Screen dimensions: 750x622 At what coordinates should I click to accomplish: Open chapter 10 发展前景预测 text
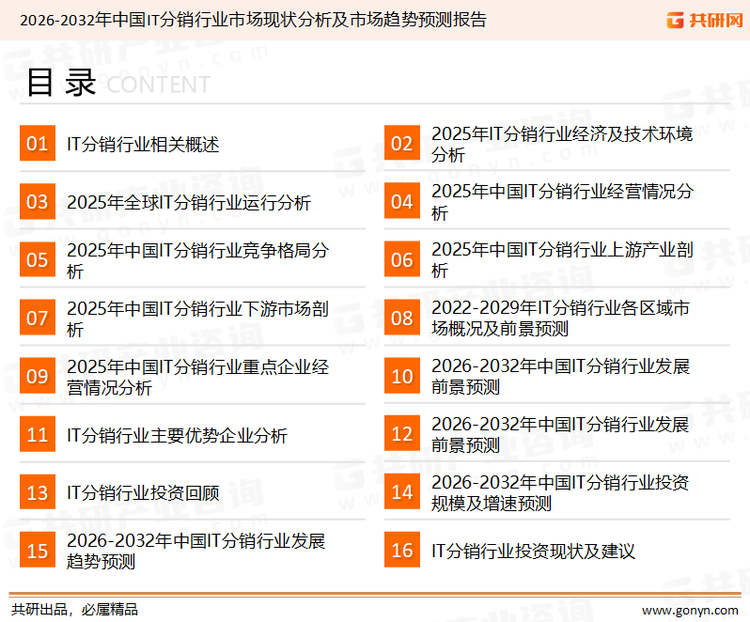click(x=560, y=376)
